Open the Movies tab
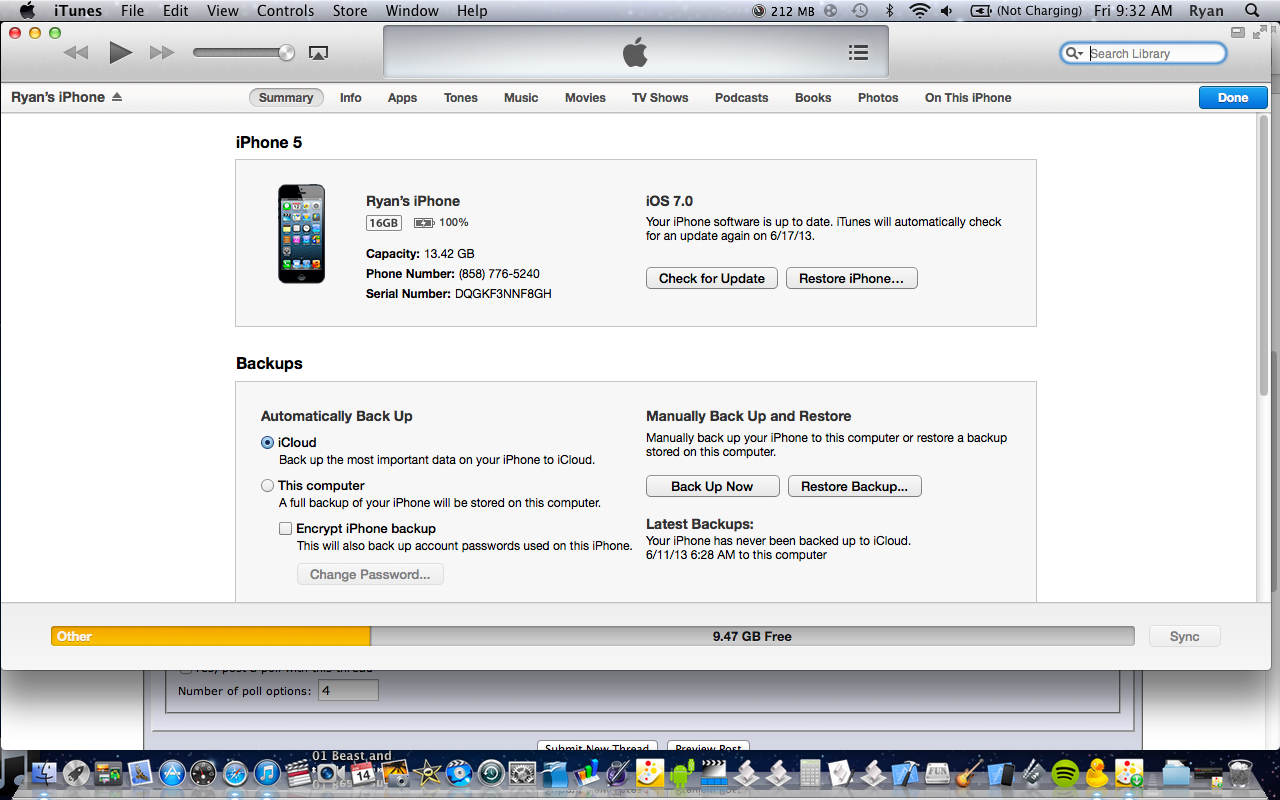1280x800 pixels. 585,98
